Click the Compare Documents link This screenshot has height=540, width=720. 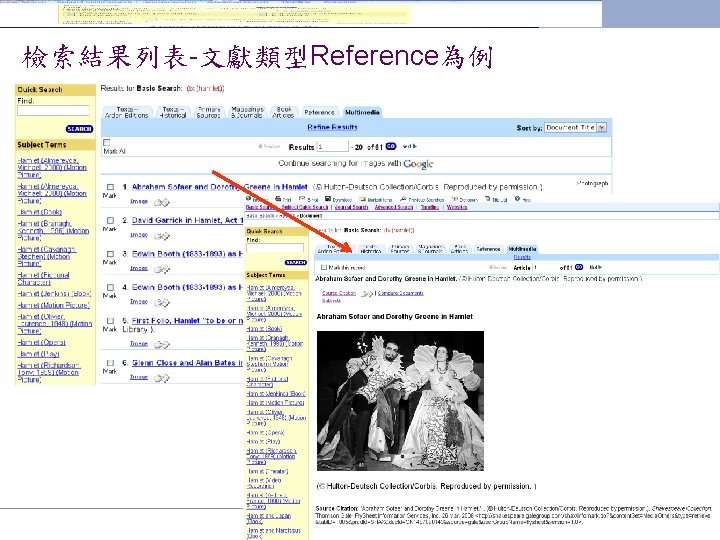pyautogui.click(x=400, y=293)
